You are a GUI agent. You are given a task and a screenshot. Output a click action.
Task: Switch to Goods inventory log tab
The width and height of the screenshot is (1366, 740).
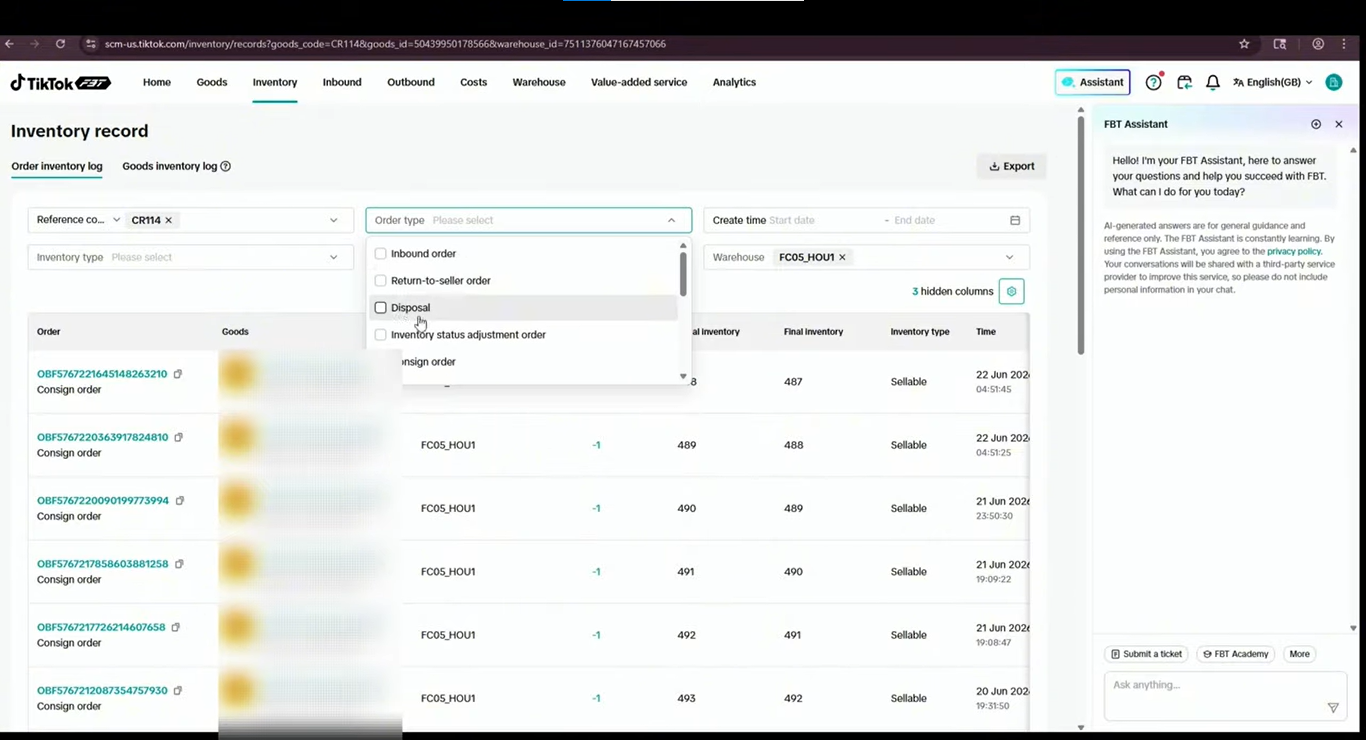coord(170,166)
